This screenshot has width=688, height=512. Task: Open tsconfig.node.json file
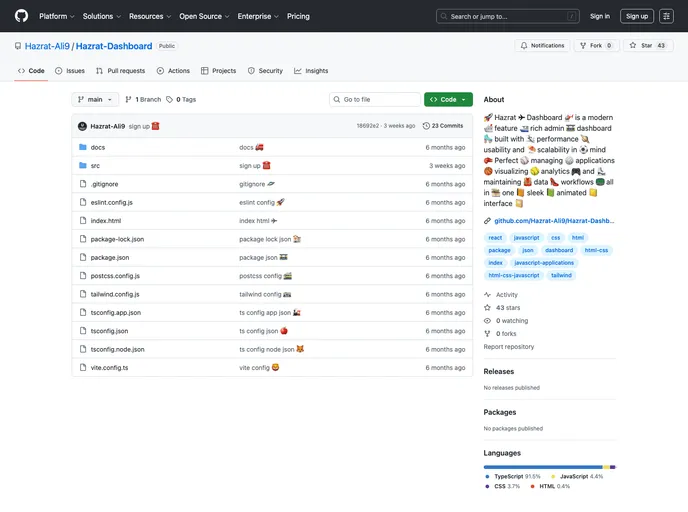[118, 350]
